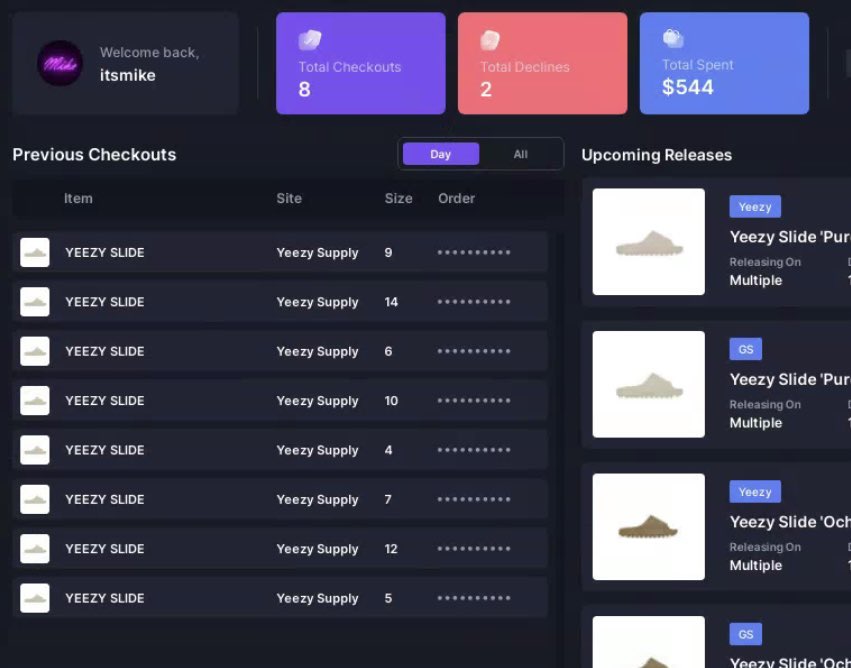
Task: Click the Yeezy tag above third release card
Action: (x=755, y=492)
